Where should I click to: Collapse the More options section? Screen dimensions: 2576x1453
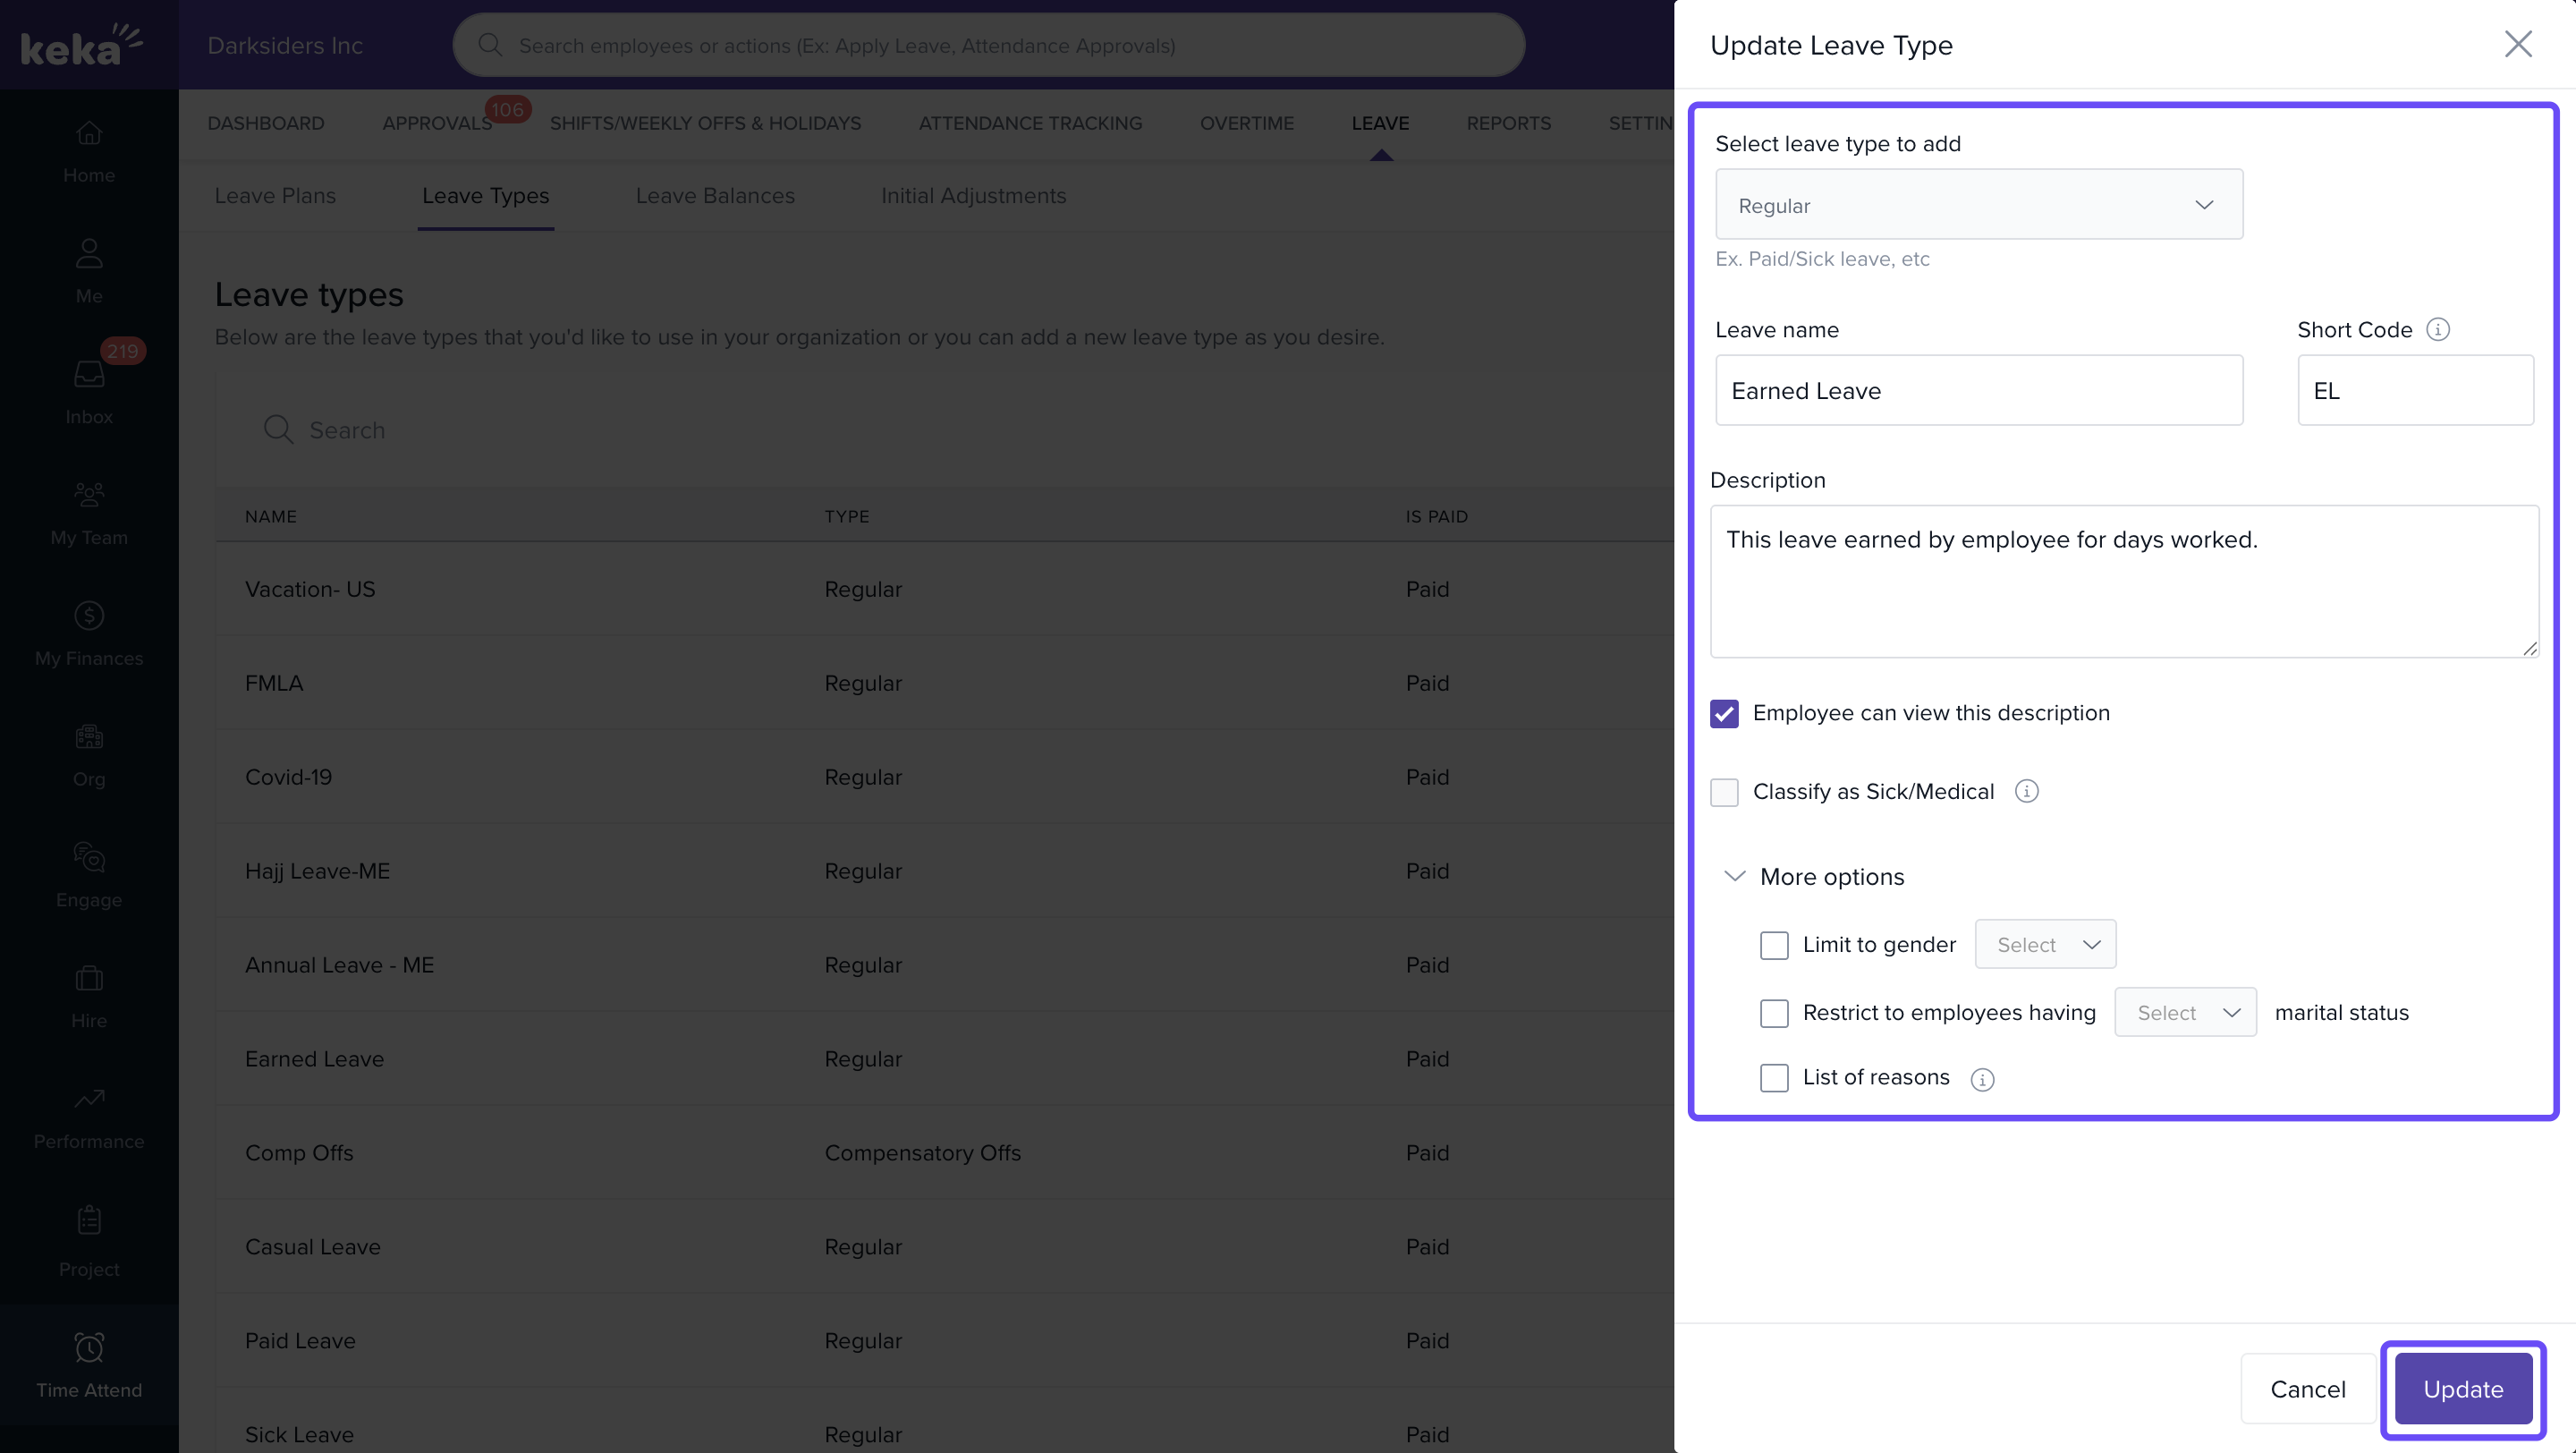pyautogui.click(x=1735, y=876)
